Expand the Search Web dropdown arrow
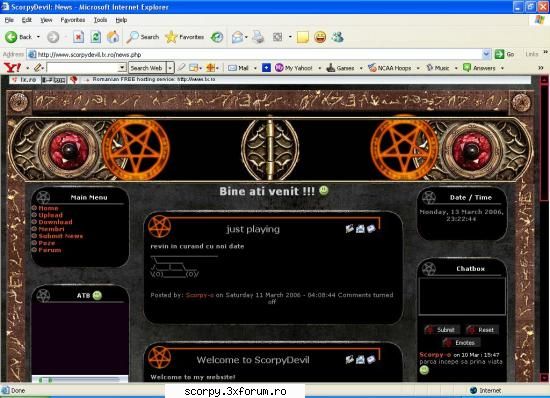The width and height of the screenshot is (550, 398). tap(170, 67)
